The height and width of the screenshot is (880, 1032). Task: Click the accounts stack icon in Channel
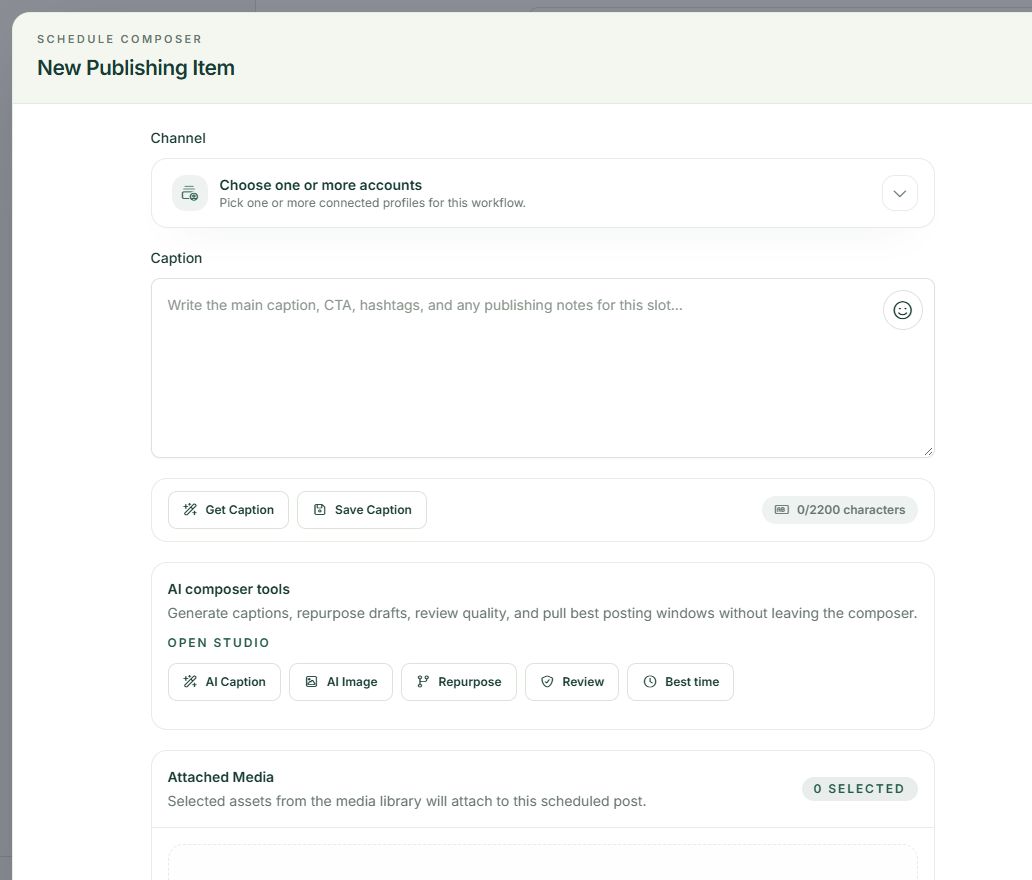(x=190, y=193)
